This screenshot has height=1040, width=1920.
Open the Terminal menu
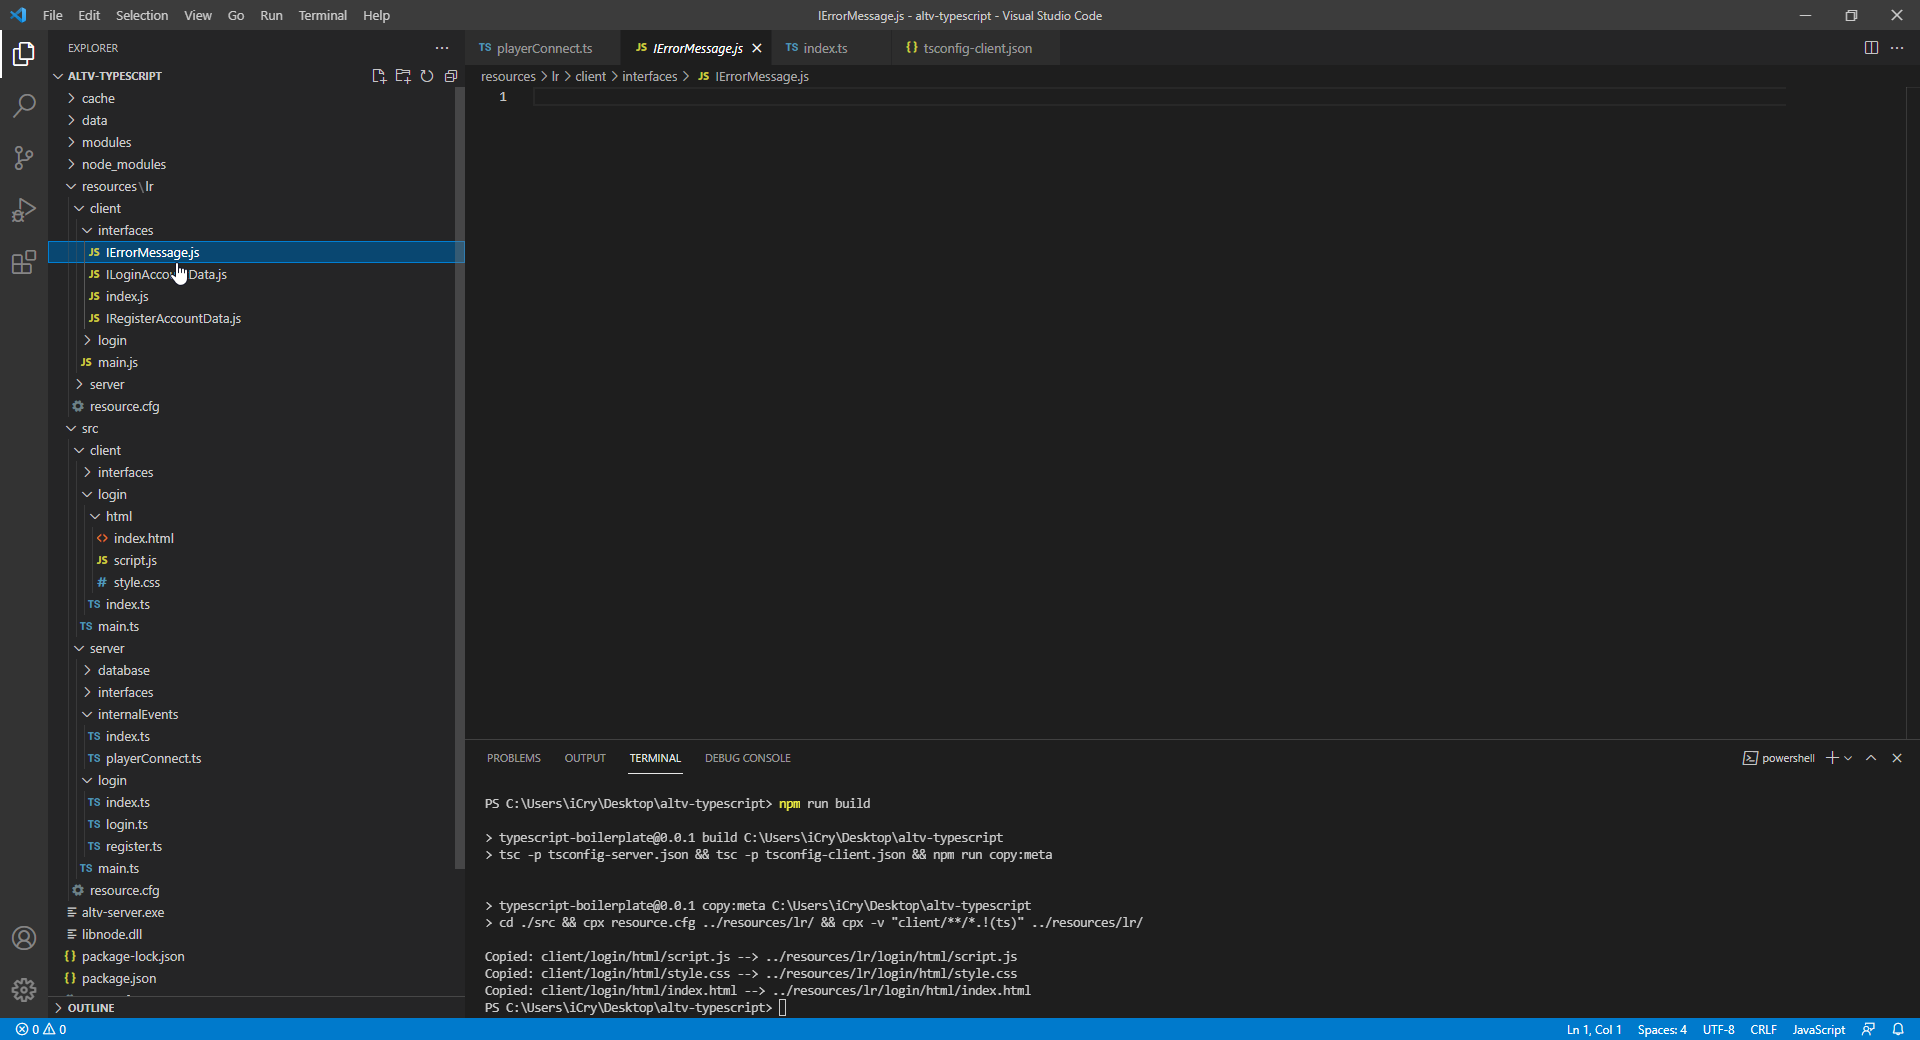[x=322, y=15]
